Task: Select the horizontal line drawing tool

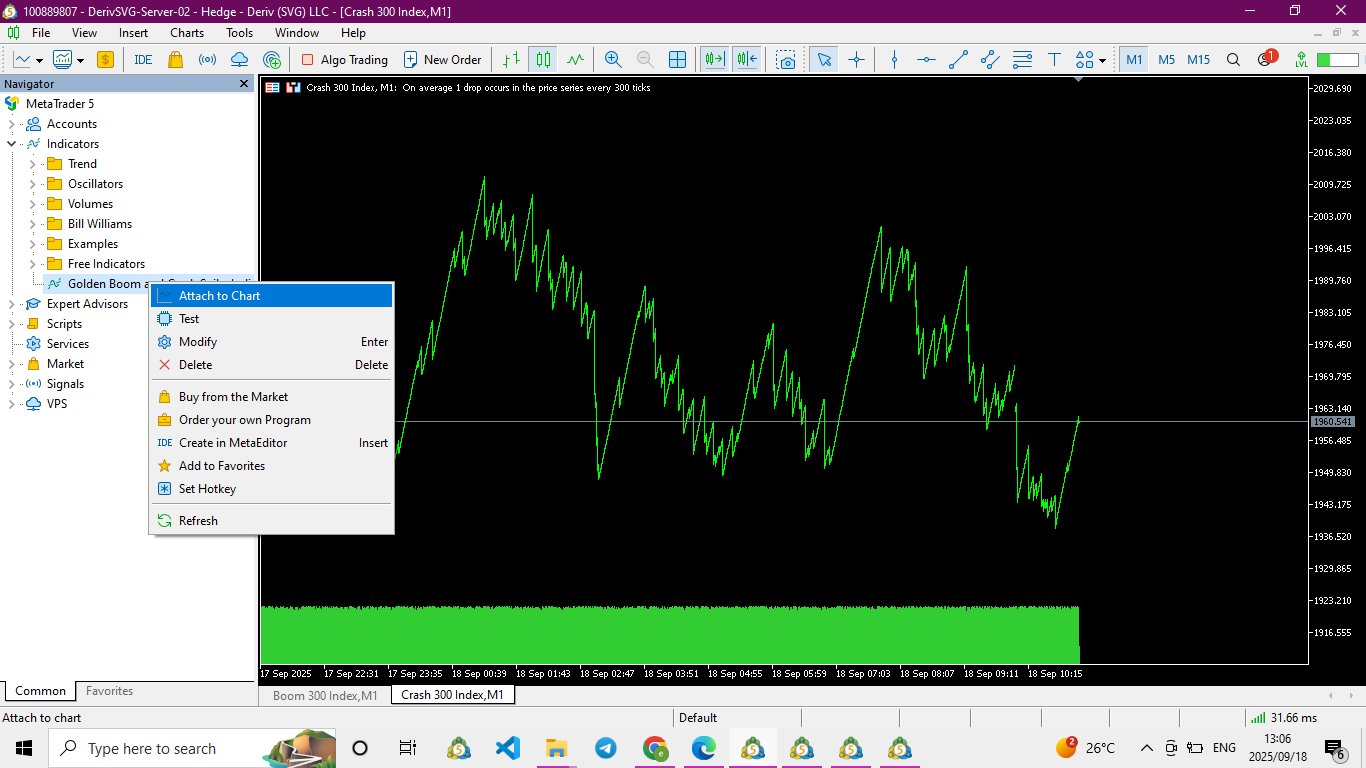Action: click(x=926, y=60)
